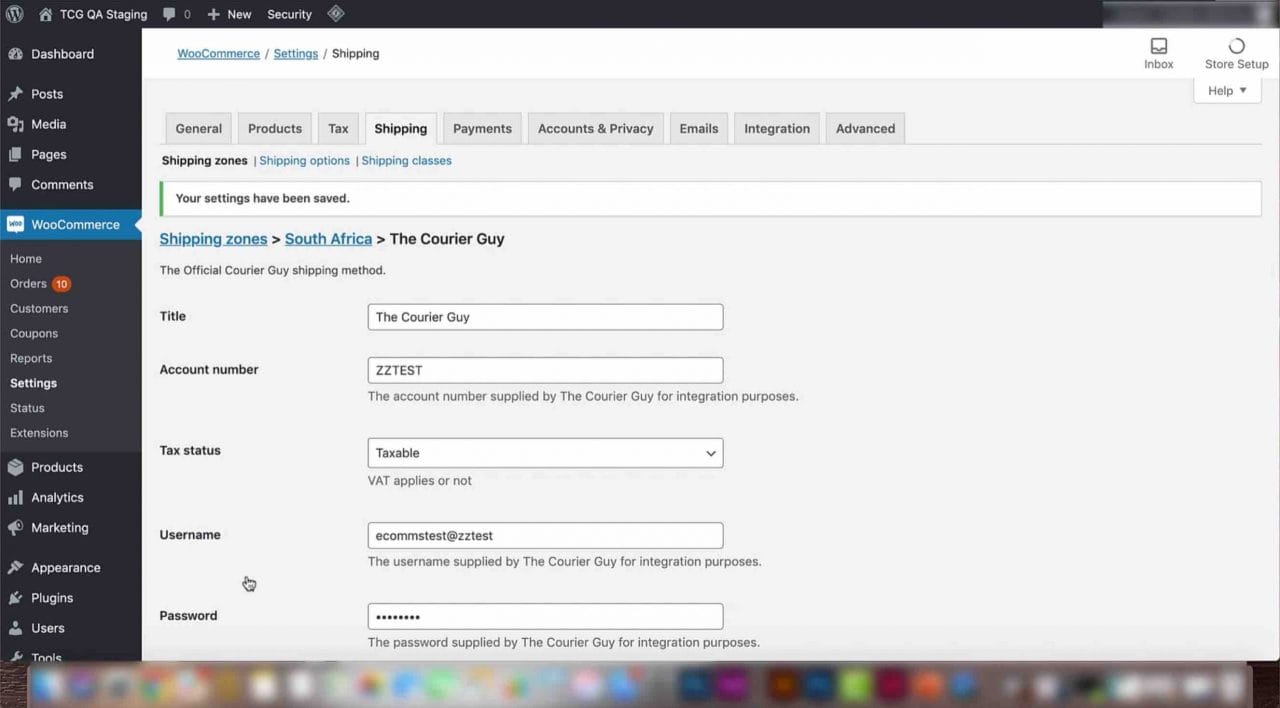Open the Accounts & Privacy tab
Viewport: 1280px width, 708px height.
click(x=595, y=128)
